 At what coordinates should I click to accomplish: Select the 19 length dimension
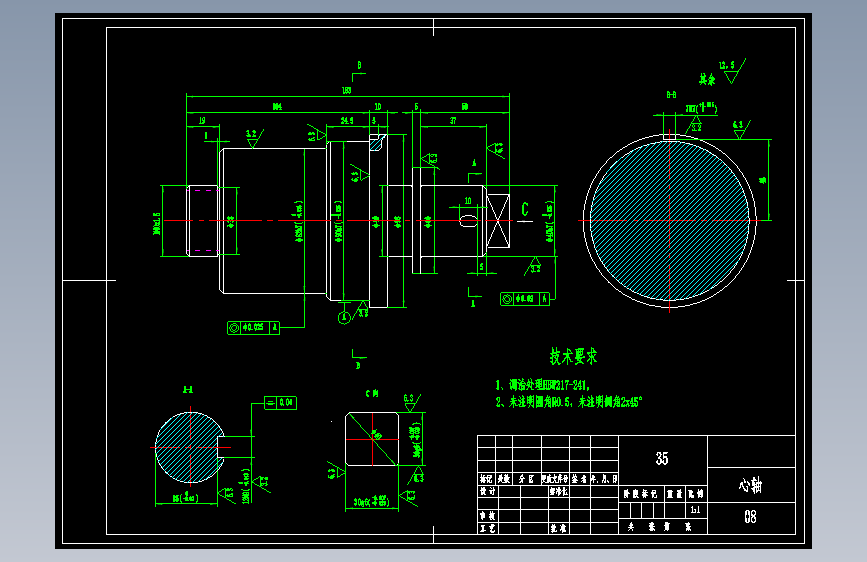click(202, 121)
